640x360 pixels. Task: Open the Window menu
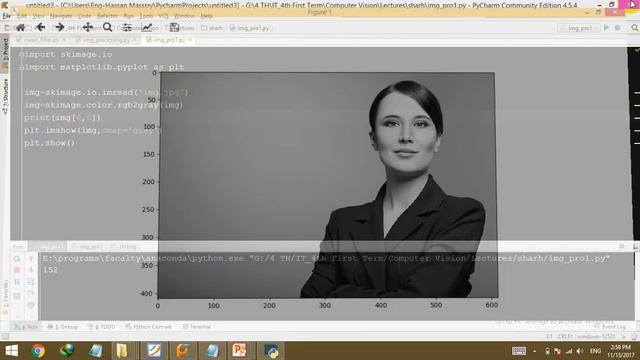(184, 16)
